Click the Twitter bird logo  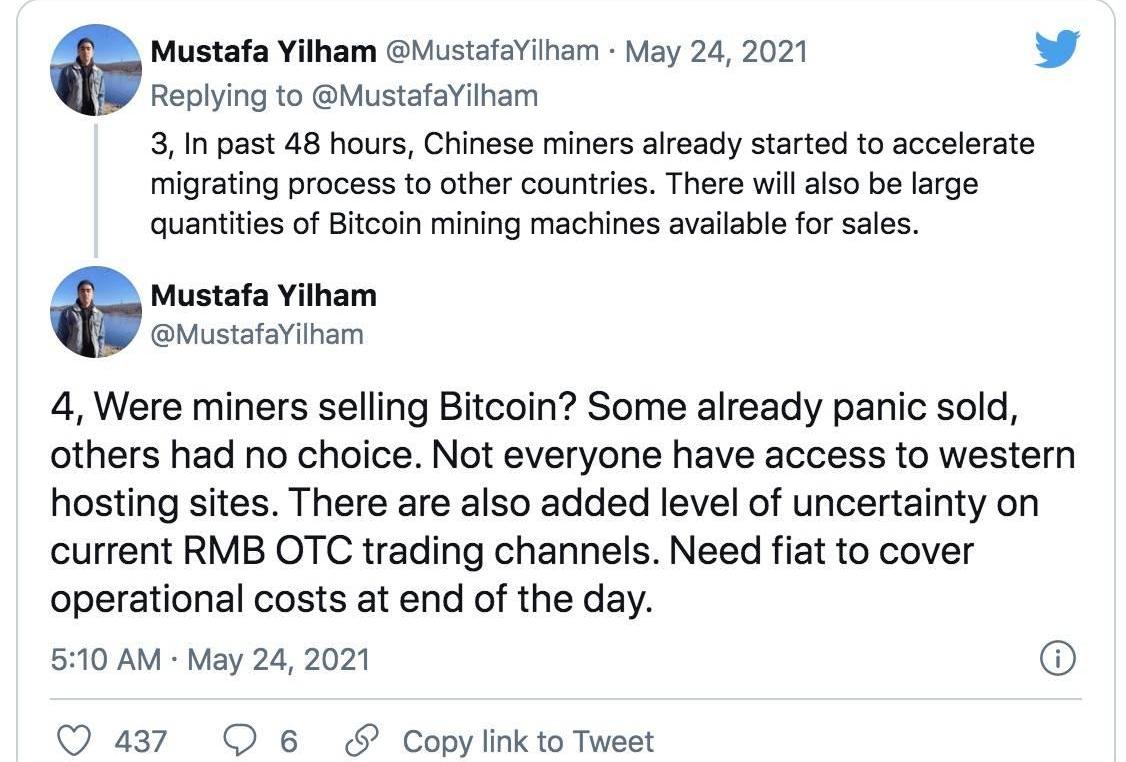[x=1057, y=49]
